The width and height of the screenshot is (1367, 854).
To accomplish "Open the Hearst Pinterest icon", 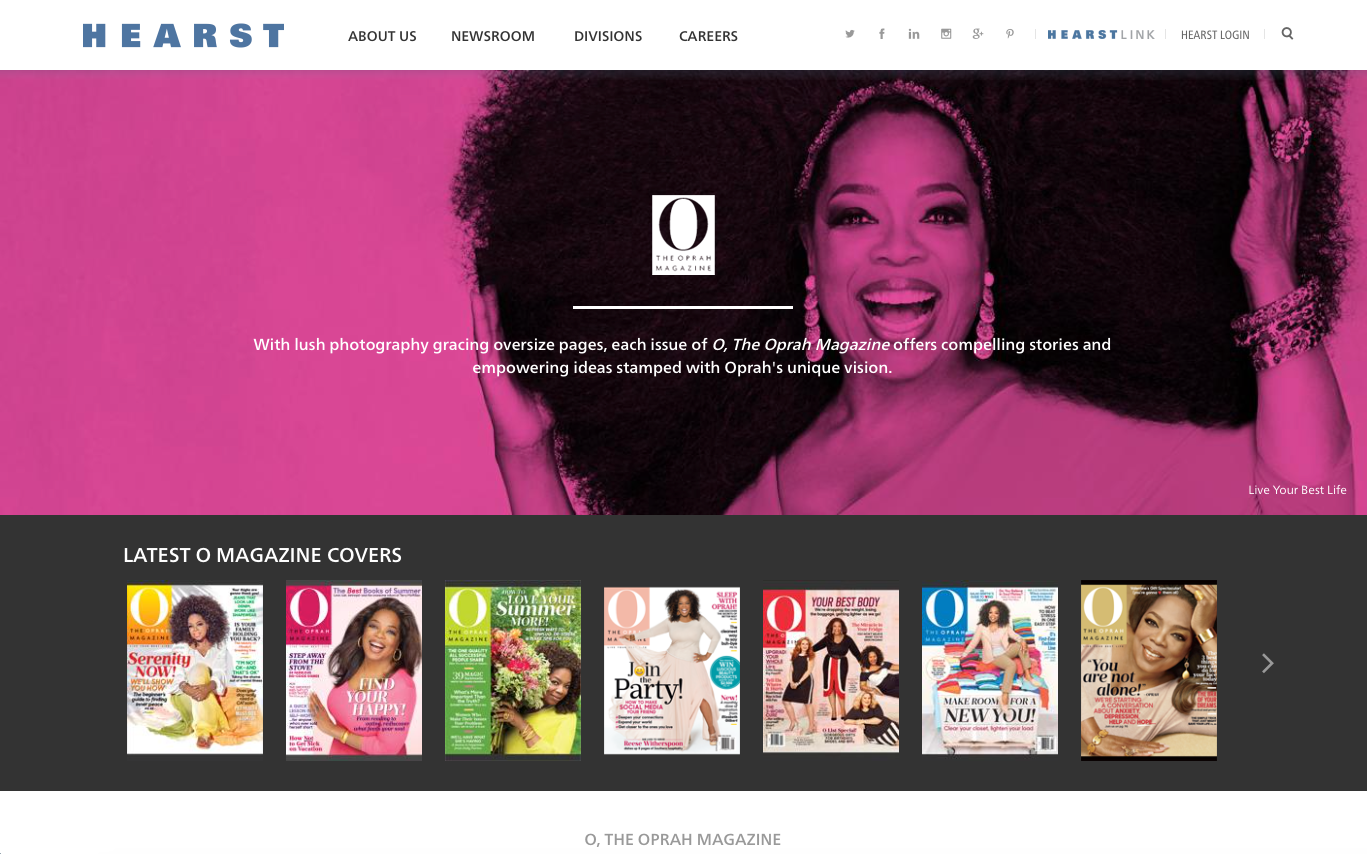I will point(1010,34).
